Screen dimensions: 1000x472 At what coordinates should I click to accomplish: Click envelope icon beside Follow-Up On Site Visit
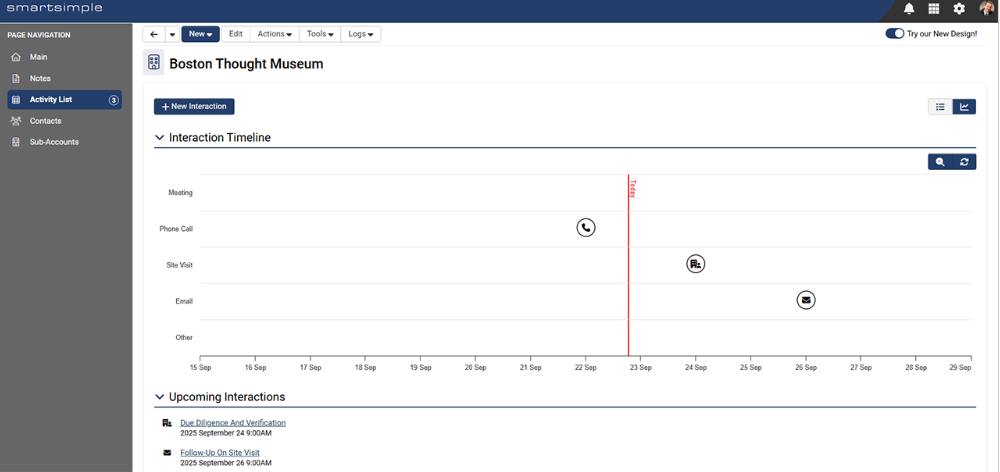coord(167,453)
